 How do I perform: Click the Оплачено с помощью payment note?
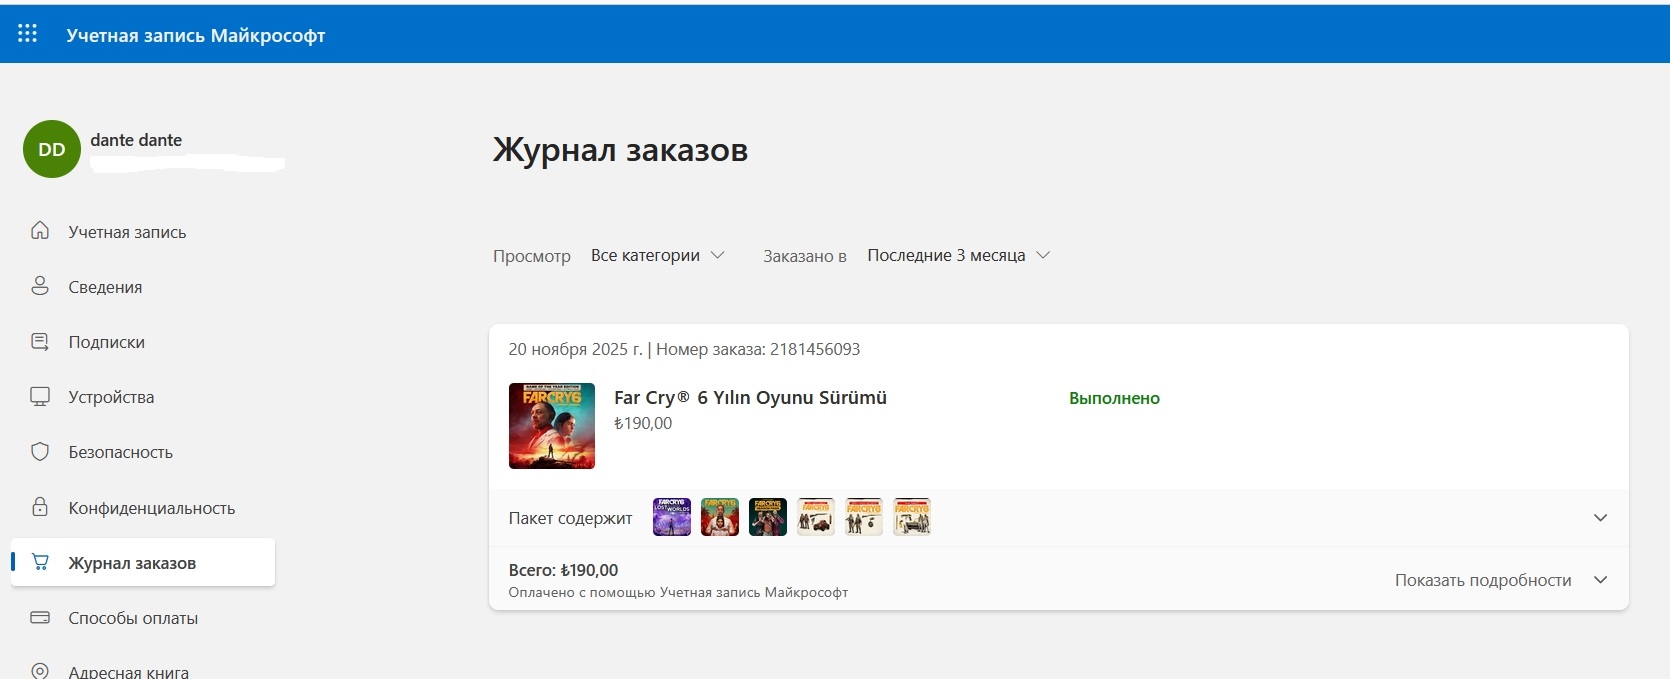click(678, 592)
